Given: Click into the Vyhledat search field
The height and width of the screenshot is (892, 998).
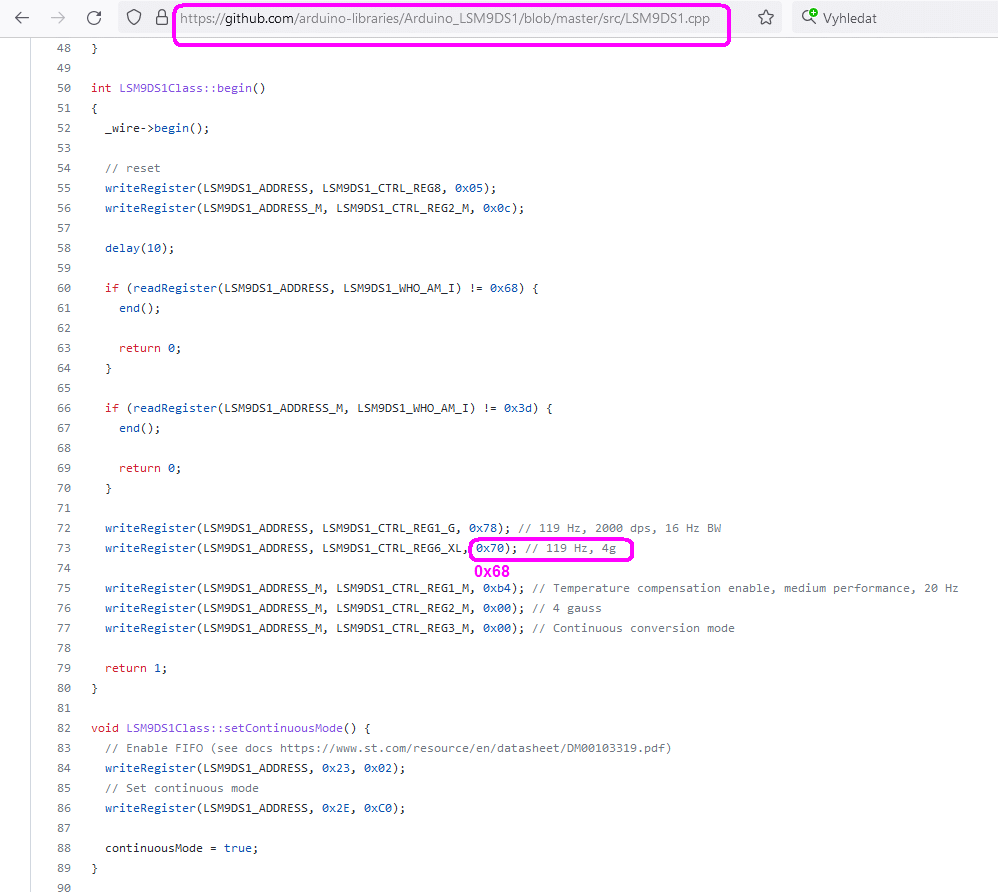Looking at the screenshot, I should [900, 18].
